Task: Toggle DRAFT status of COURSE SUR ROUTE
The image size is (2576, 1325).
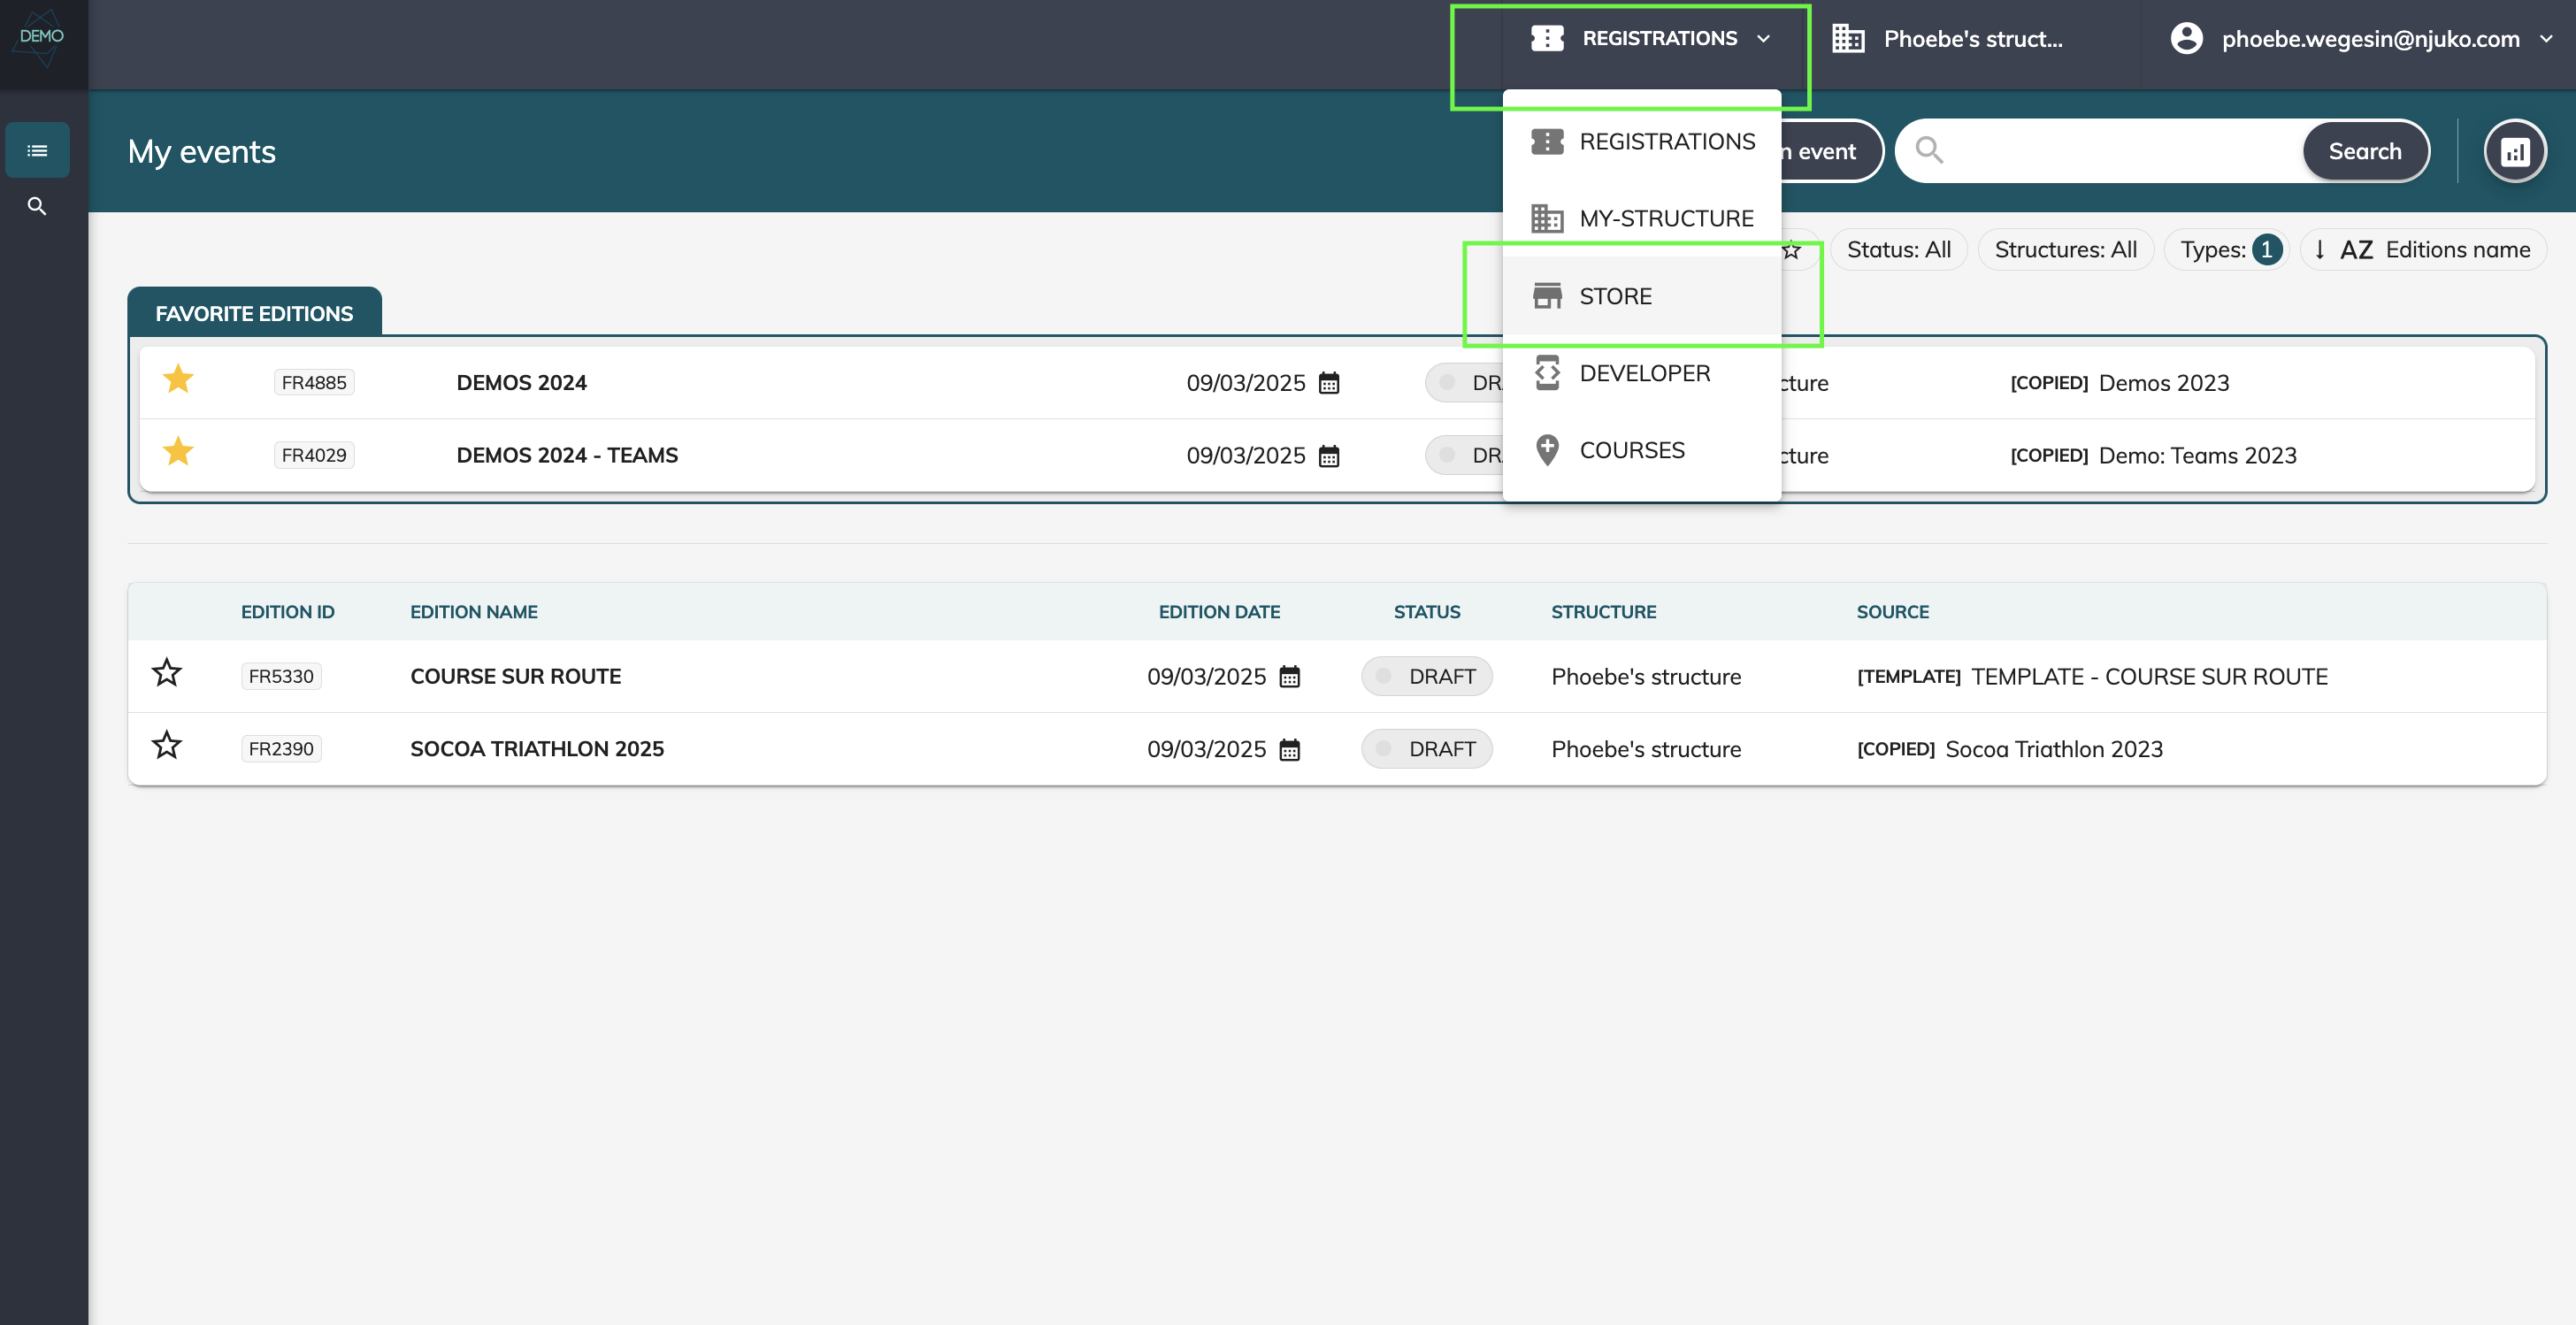Action: pos(1427,677)
